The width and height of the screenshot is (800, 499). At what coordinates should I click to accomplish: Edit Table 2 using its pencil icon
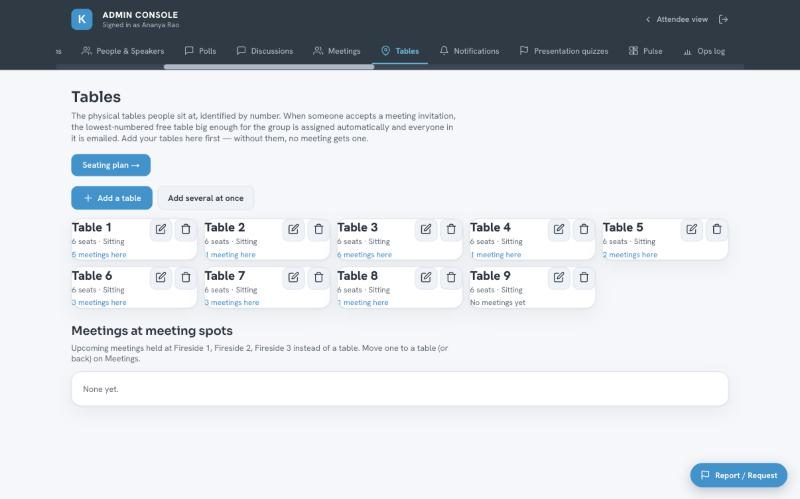coord(293,229)
